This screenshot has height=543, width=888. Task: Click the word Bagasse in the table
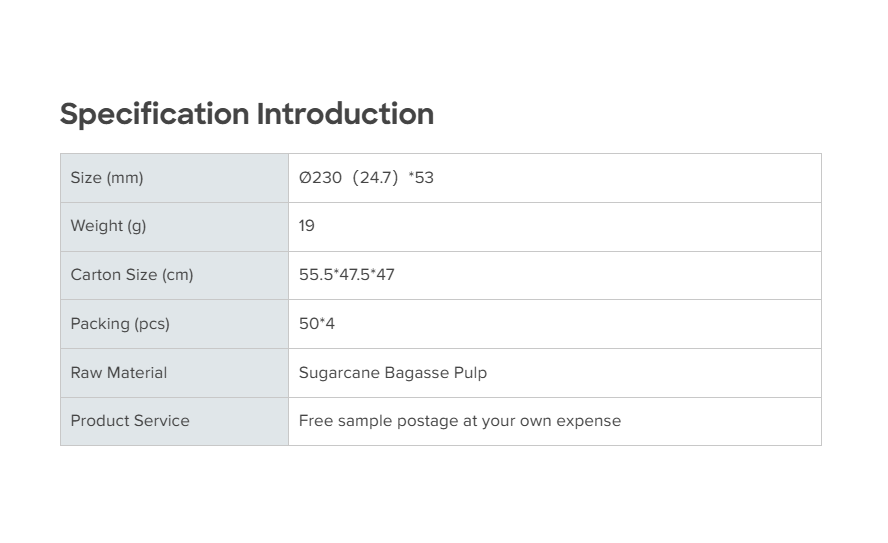point(417,373)
